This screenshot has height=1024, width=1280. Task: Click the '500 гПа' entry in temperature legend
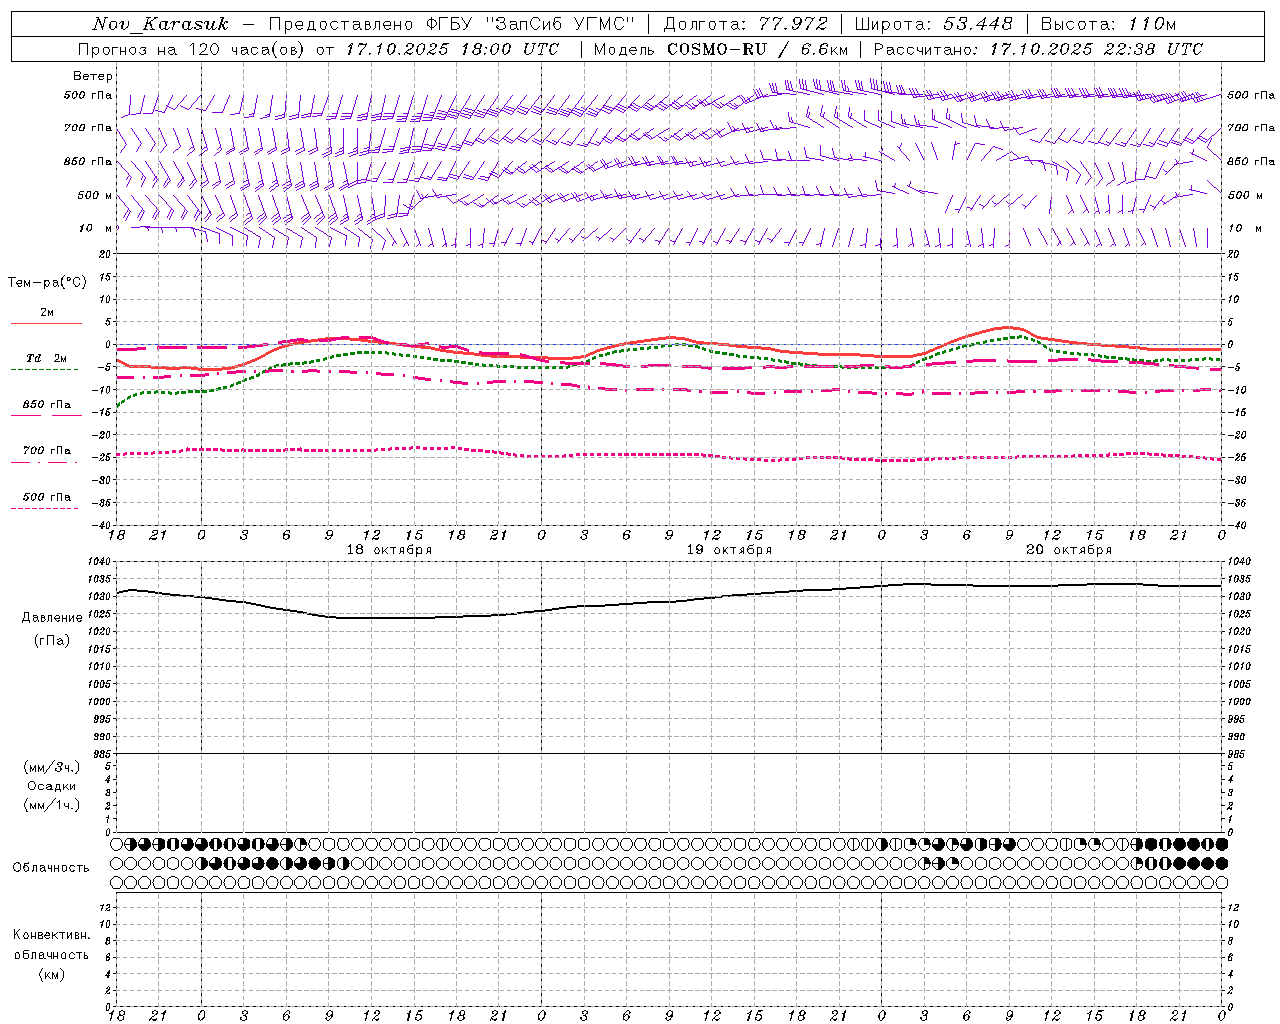coord(47,497)
